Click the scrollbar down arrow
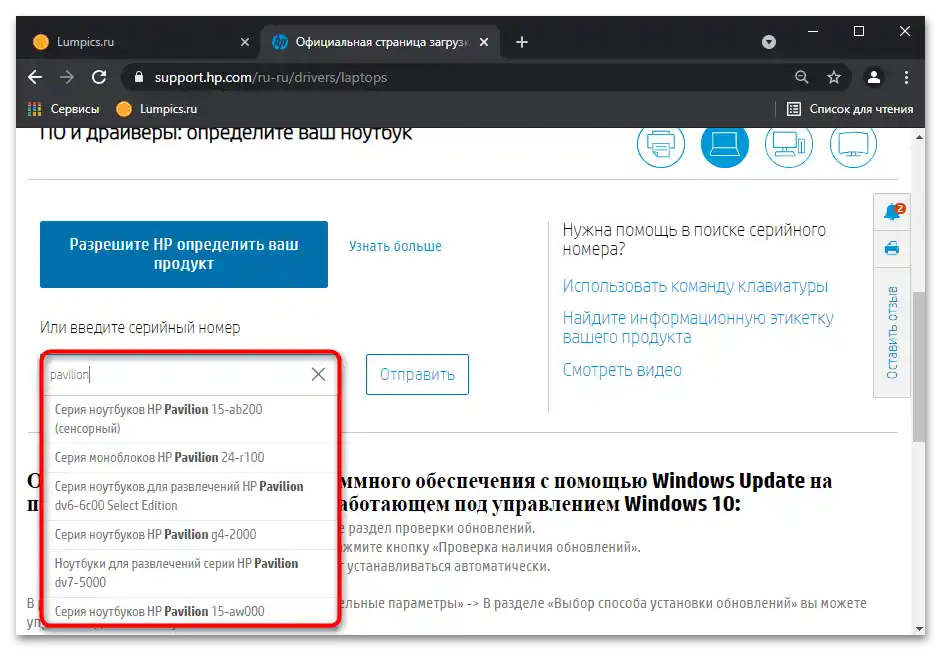This screenshot has width=941, height=651. (x=919, y=629)
